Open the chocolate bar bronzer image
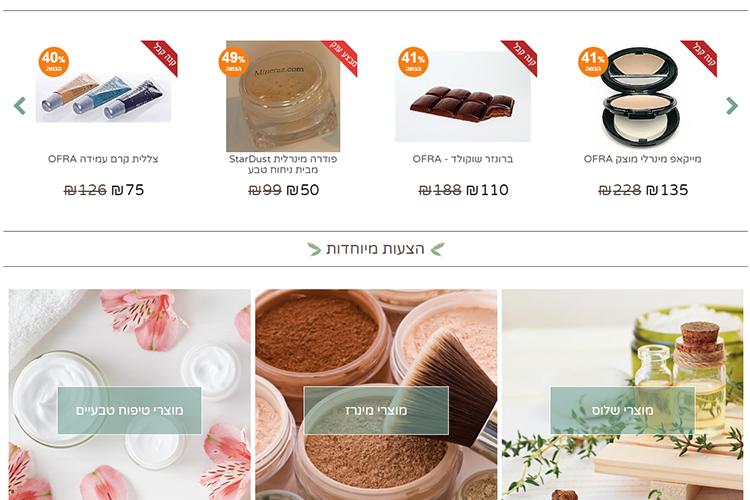 (x=463, y=97)
